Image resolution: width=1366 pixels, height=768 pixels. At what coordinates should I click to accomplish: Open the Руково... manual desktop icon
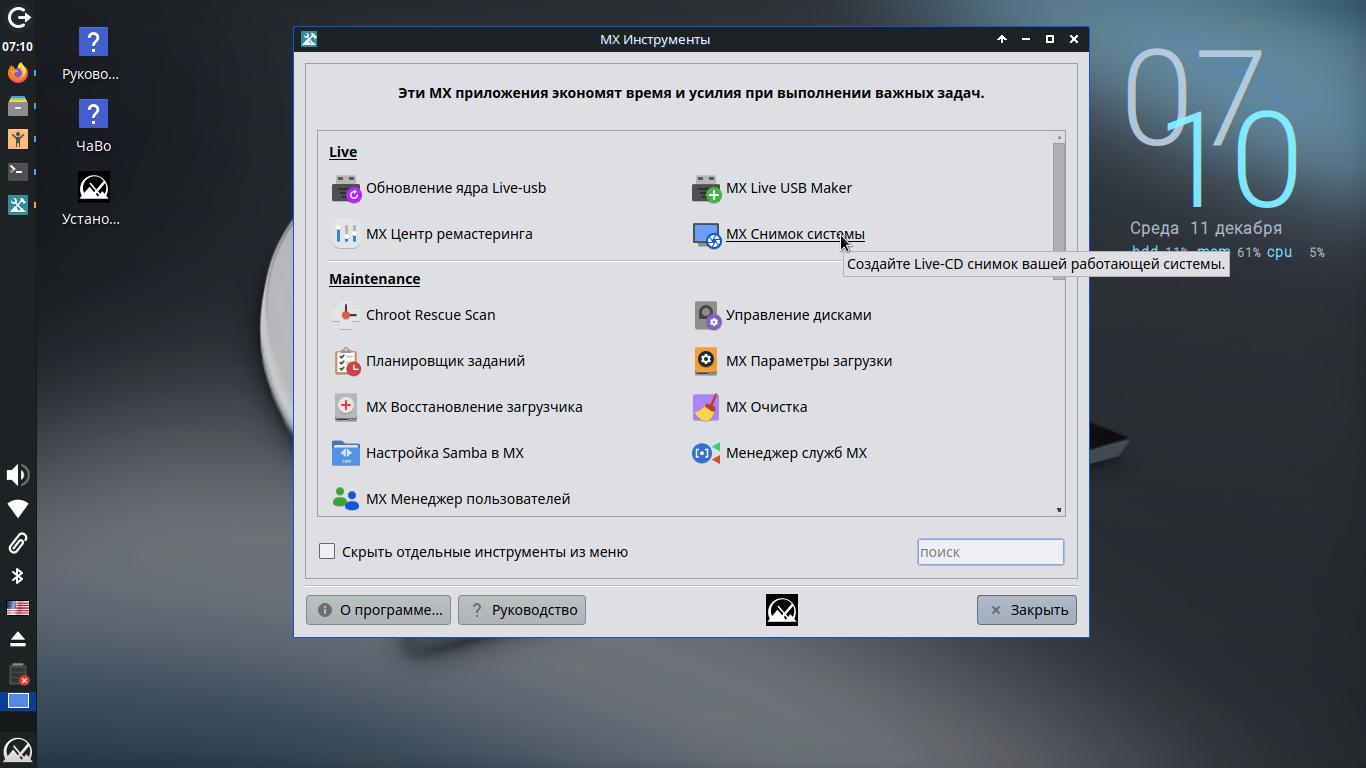[93, 54]
